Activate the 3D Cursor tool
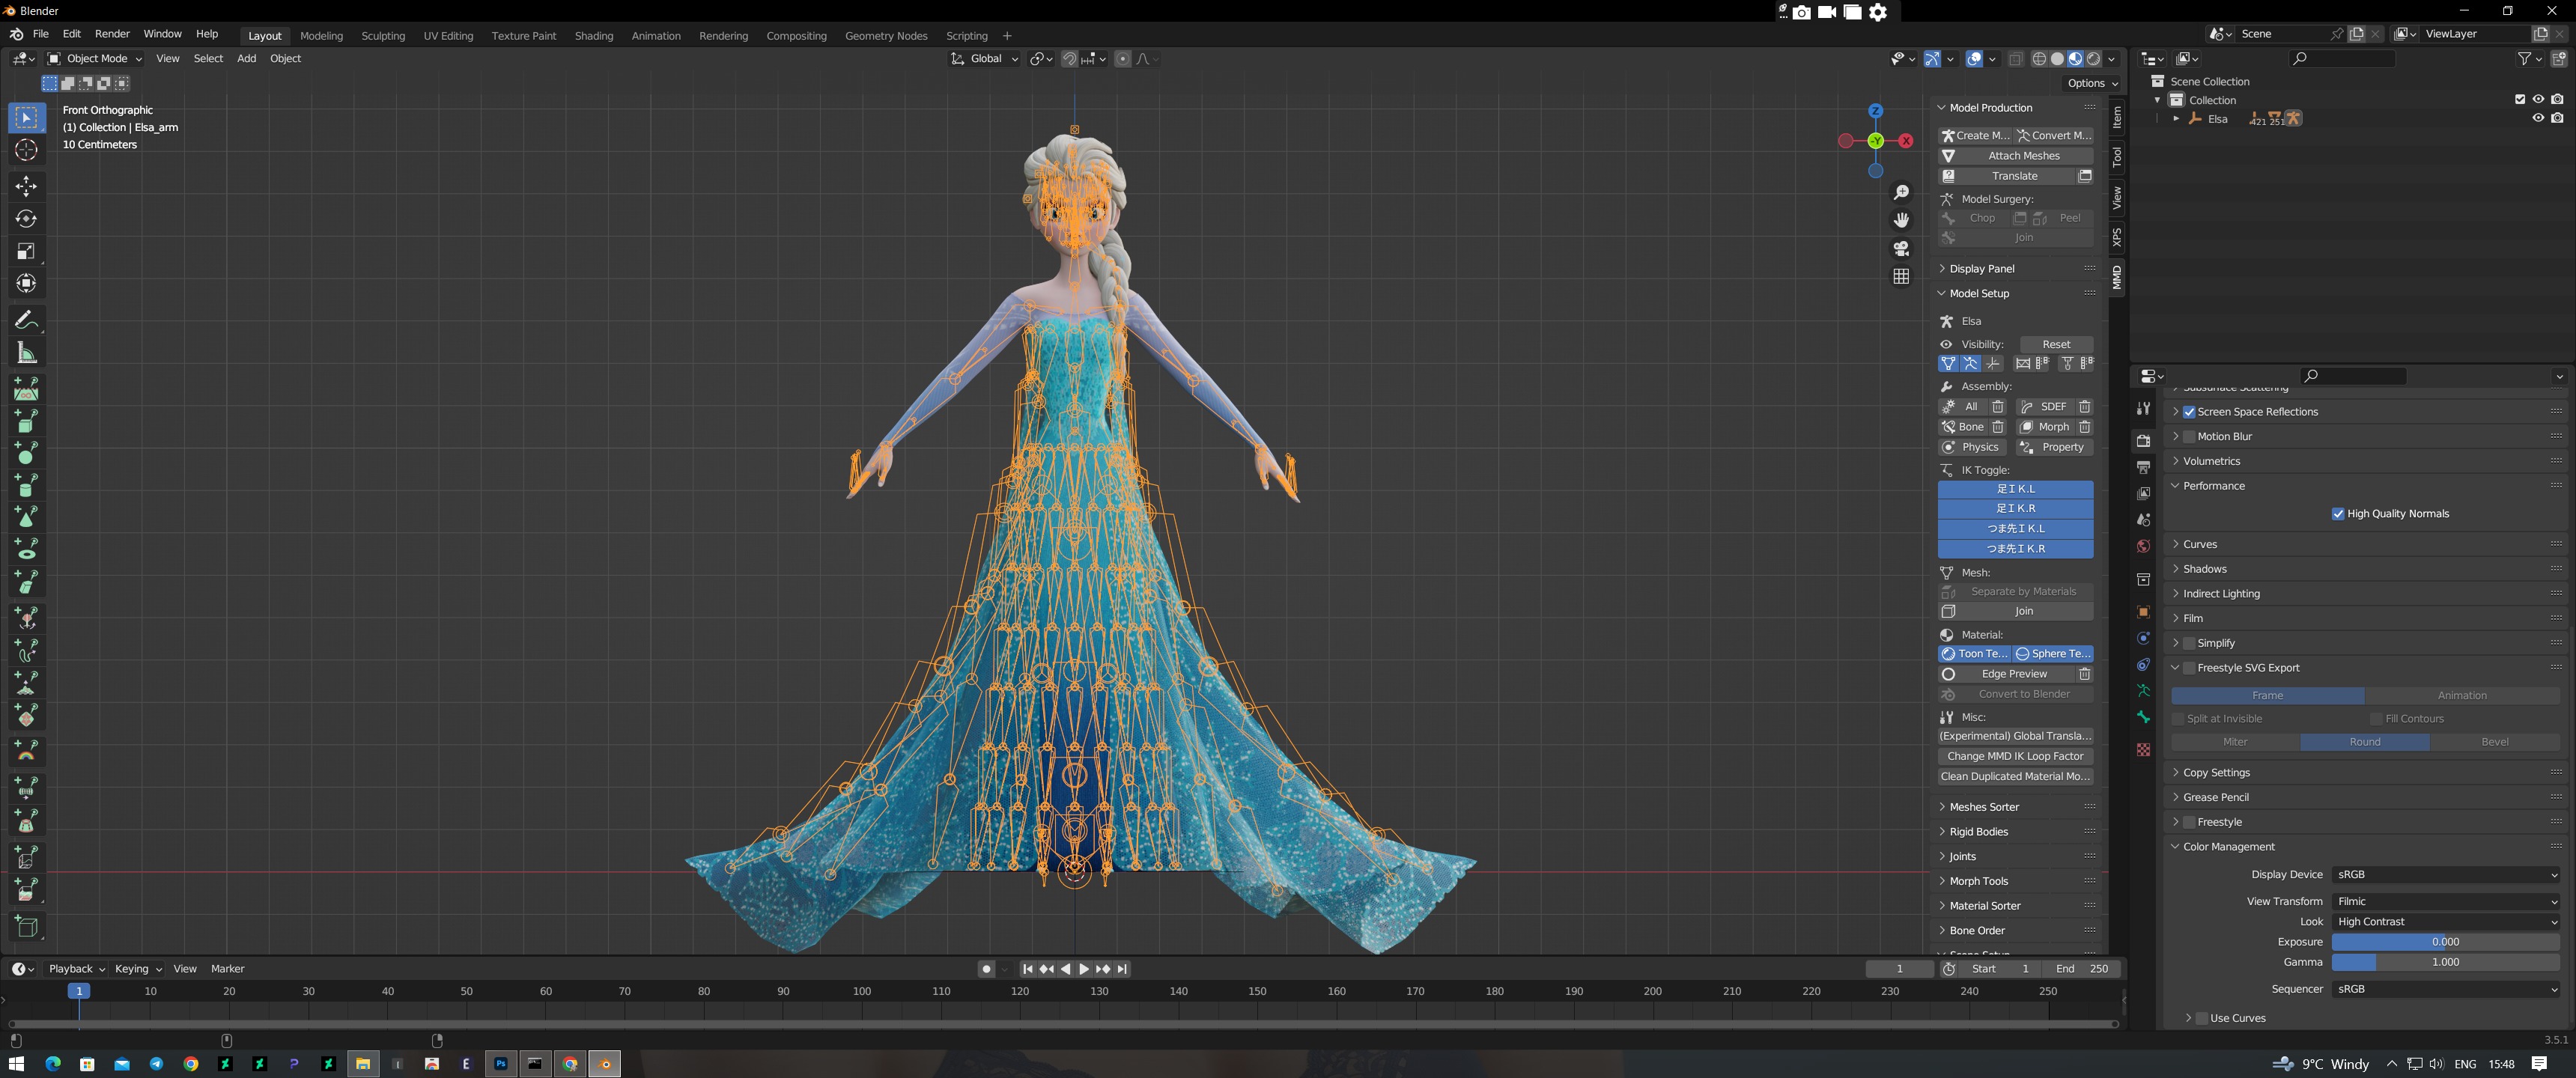 pyautogui.click(x=26, y=150)
